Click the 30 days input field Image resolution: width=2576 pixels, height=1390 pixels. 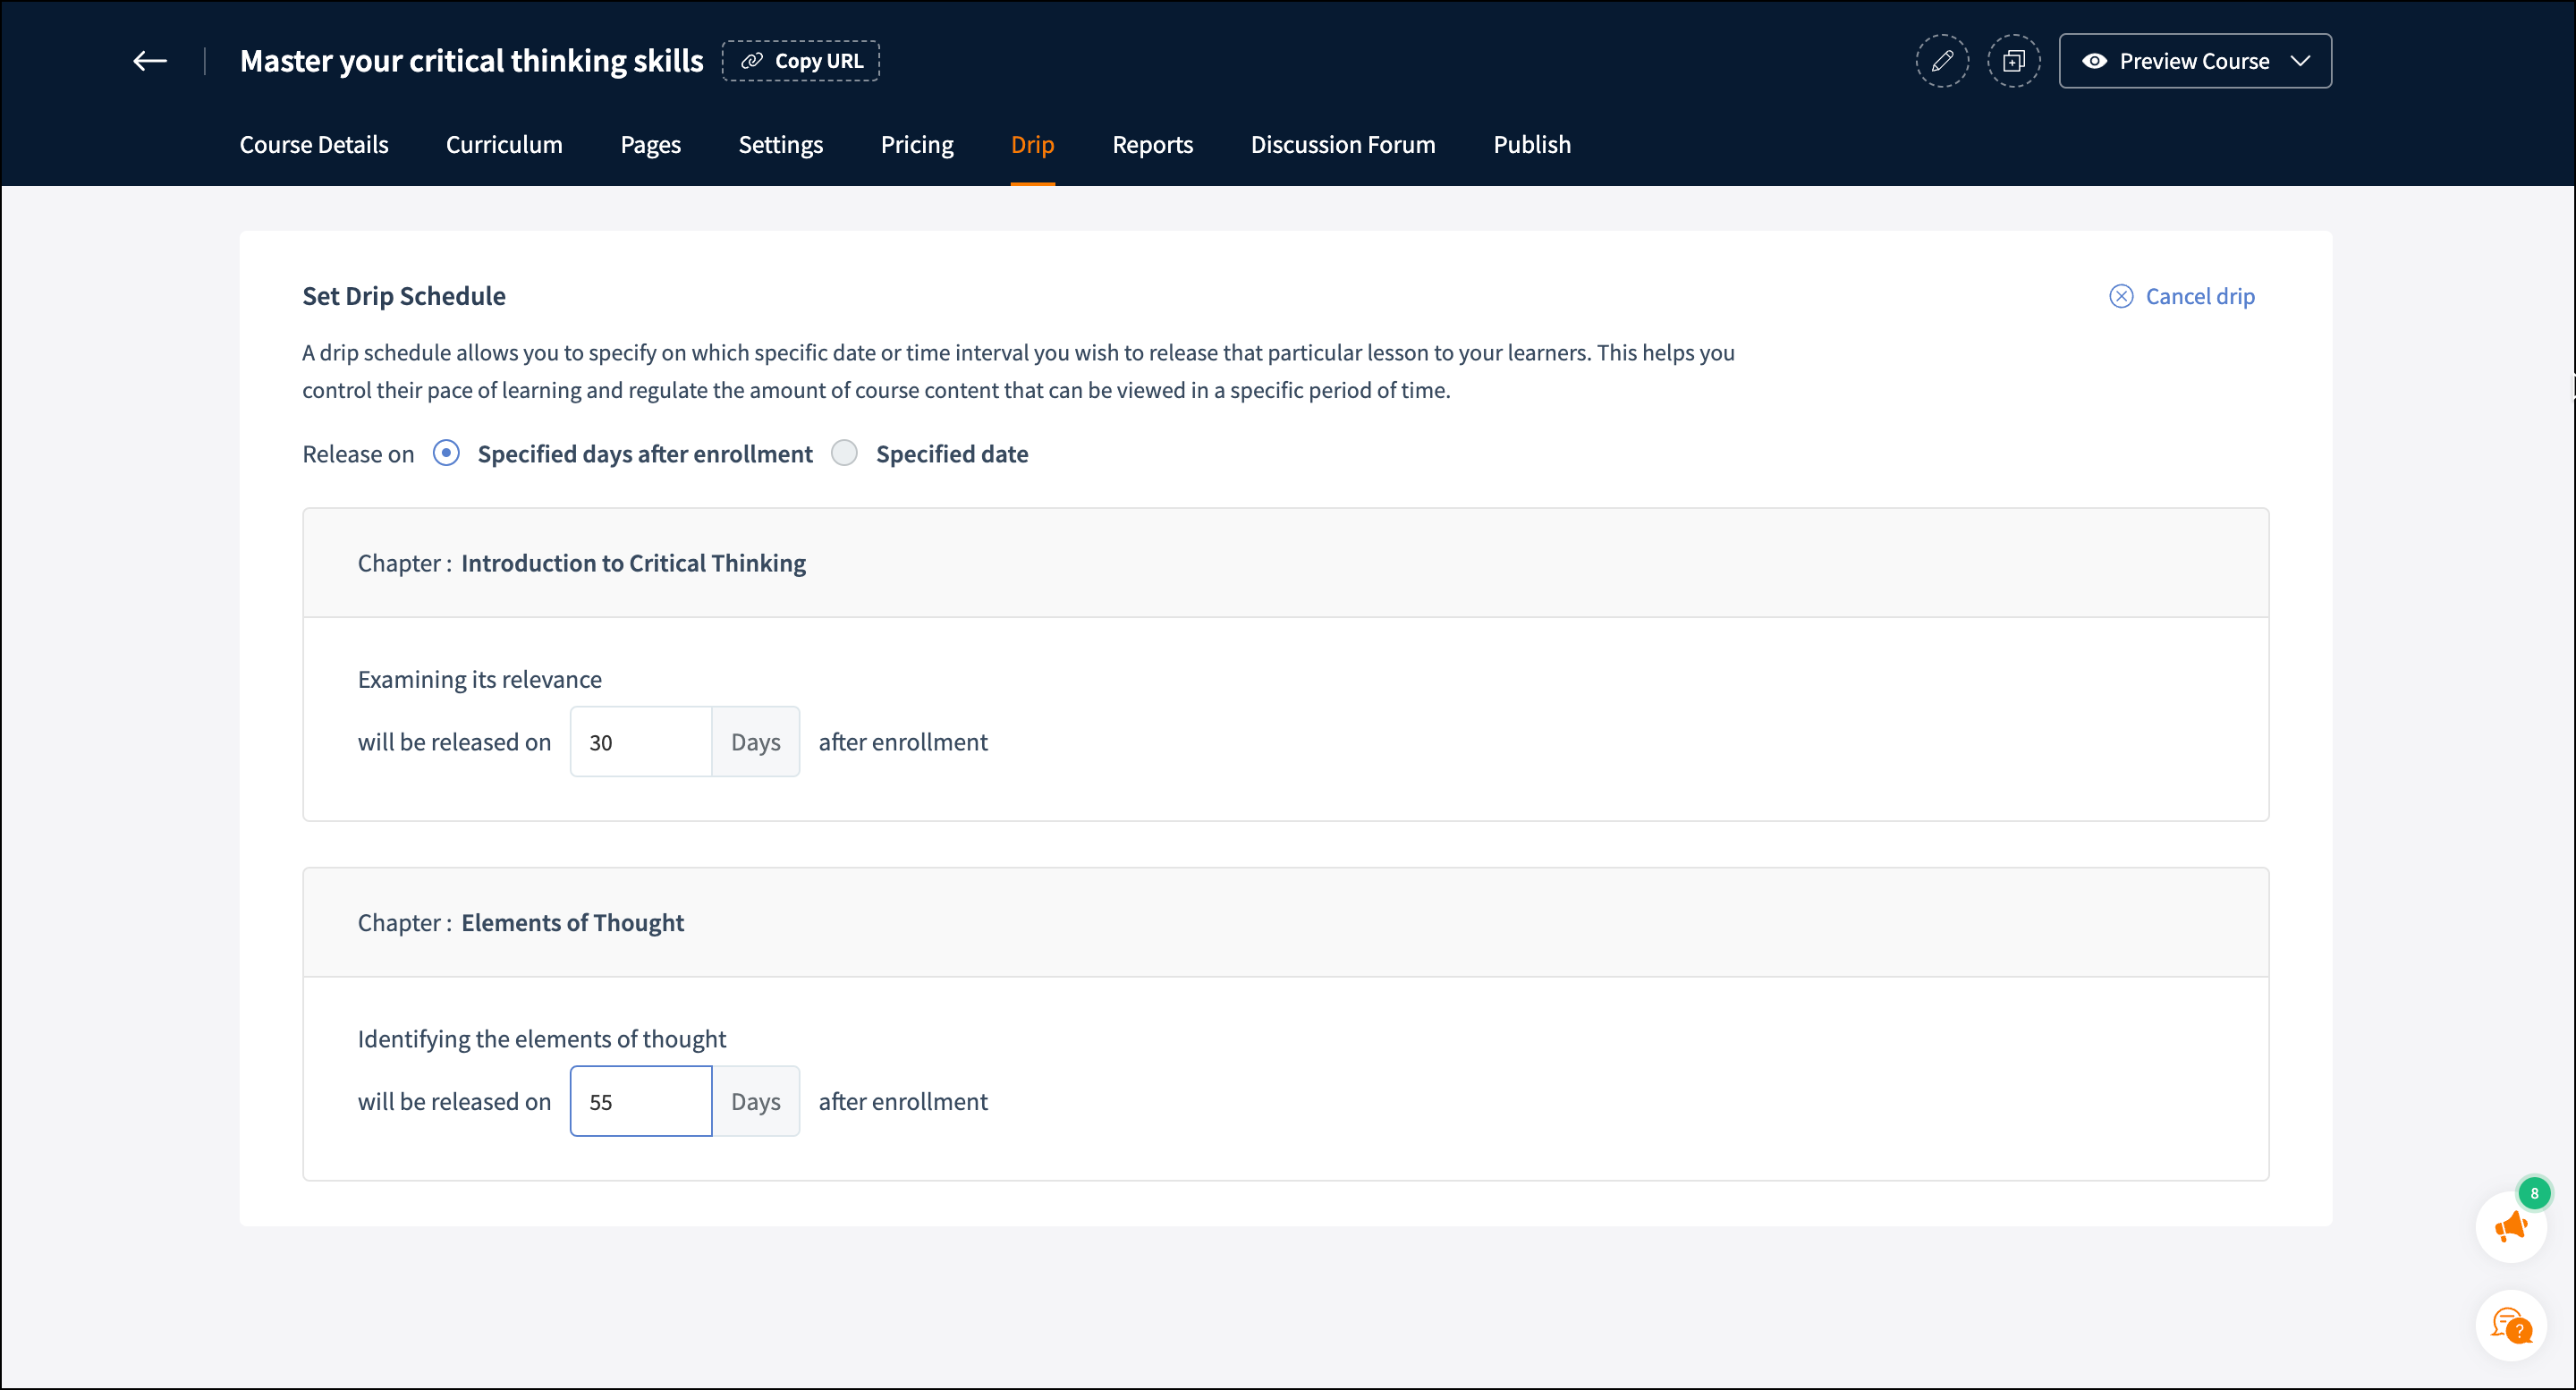point(640,742)
